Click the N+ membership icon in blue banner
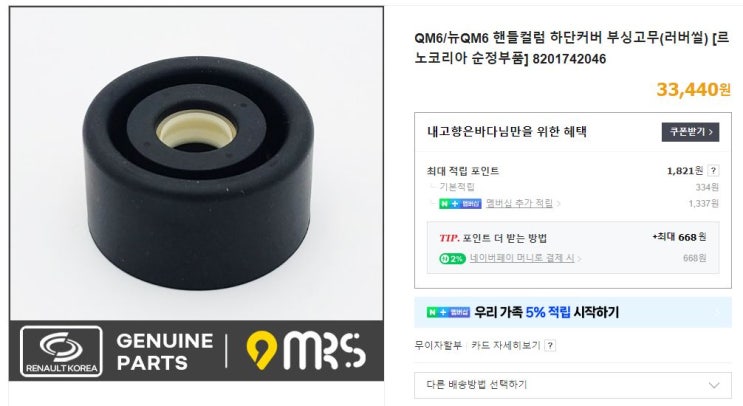This screenshot has height=406, width=743. tap(448, 312)
